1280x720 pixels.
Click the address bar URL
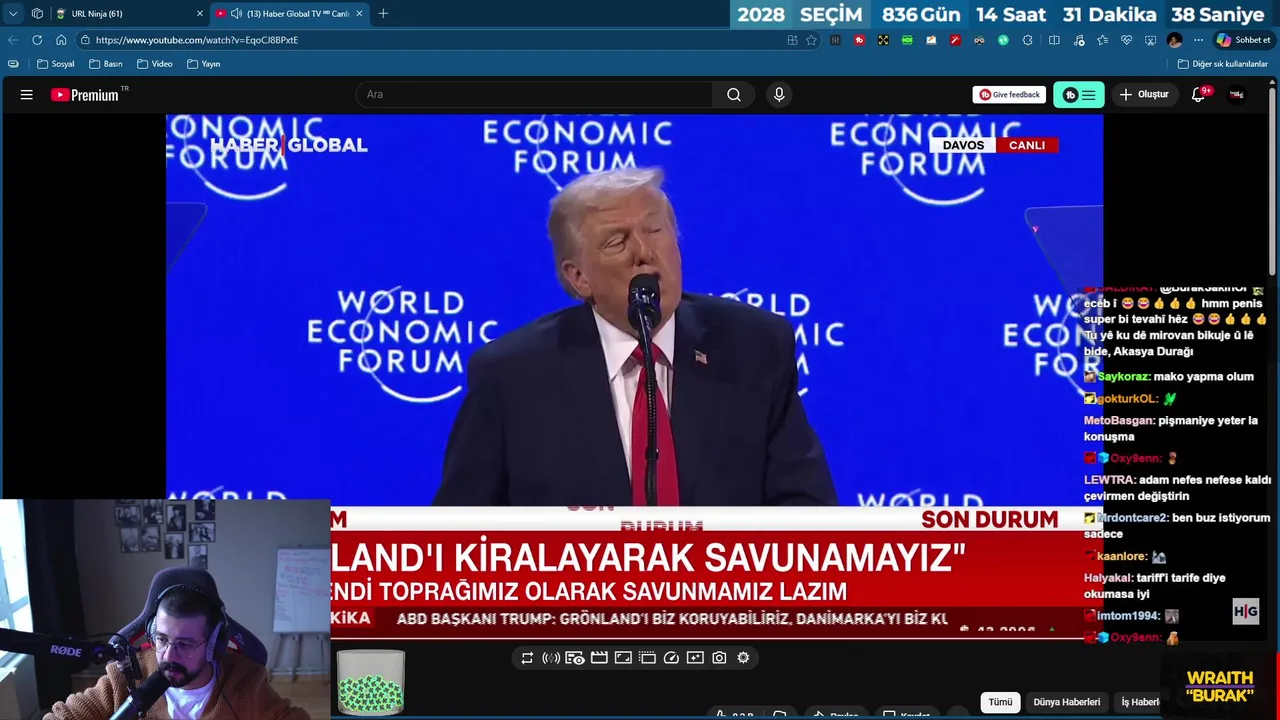(x=196, y=40)
